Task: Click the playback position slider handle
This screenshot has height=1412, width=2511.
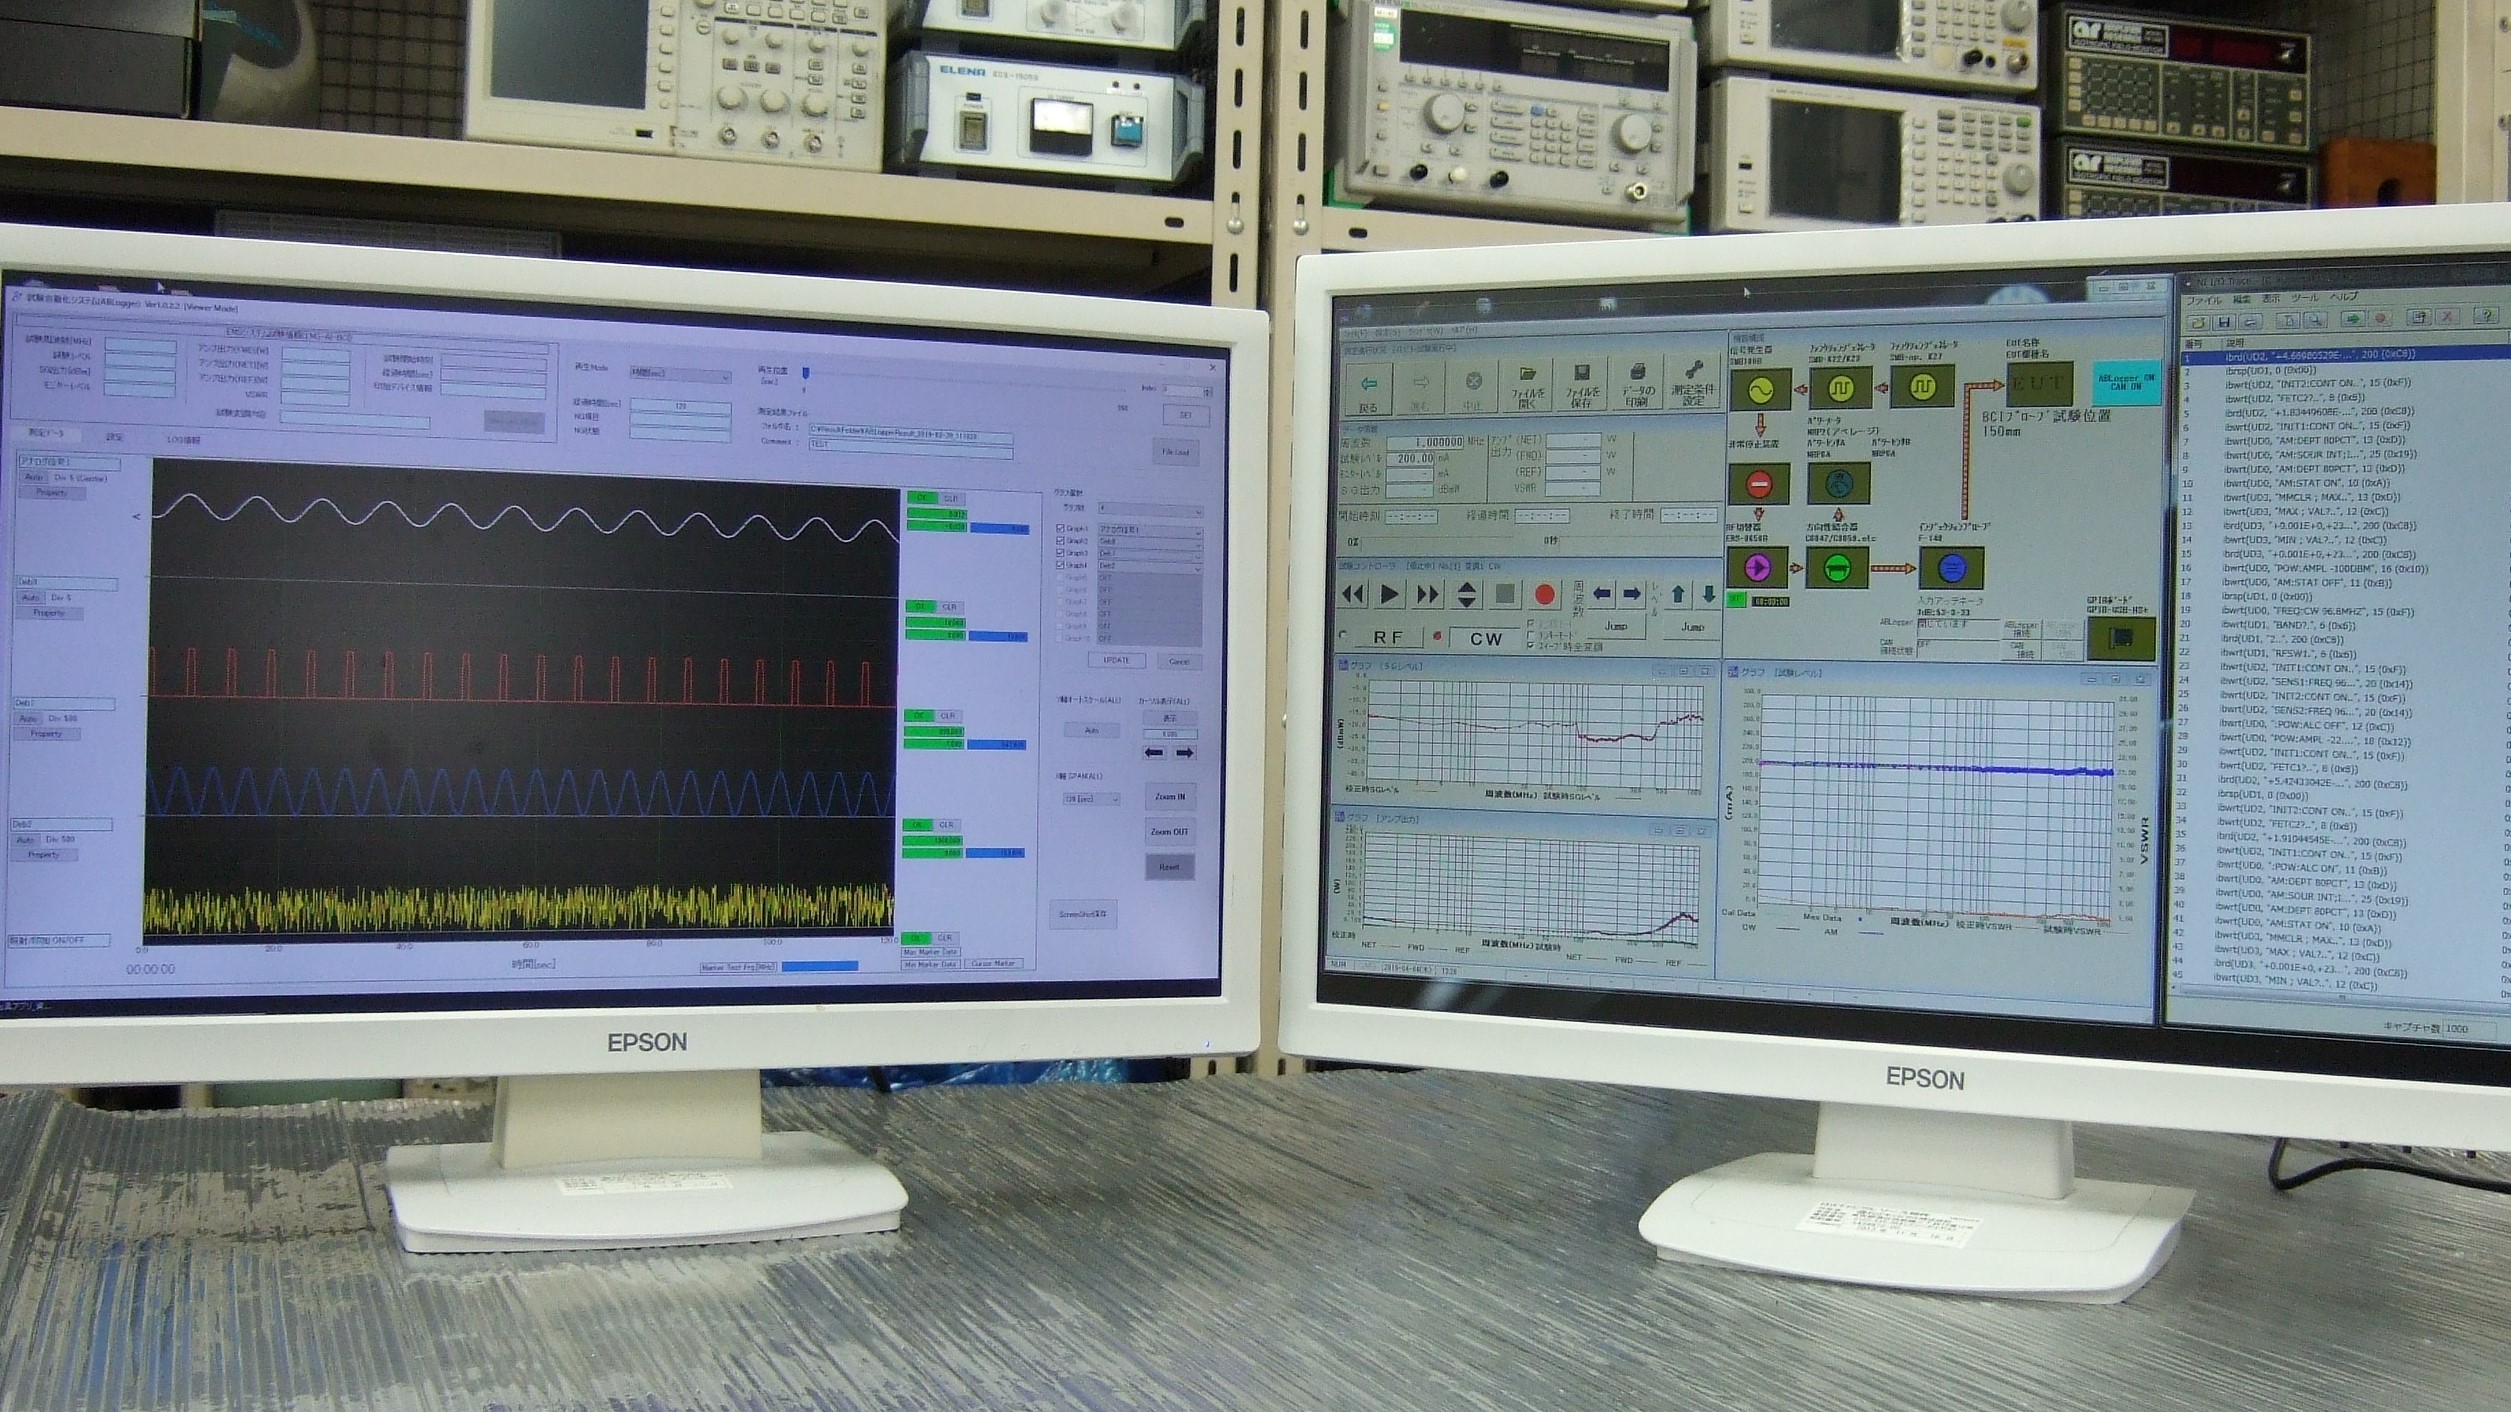Action: pyautogui.click(x=805, y=373)
